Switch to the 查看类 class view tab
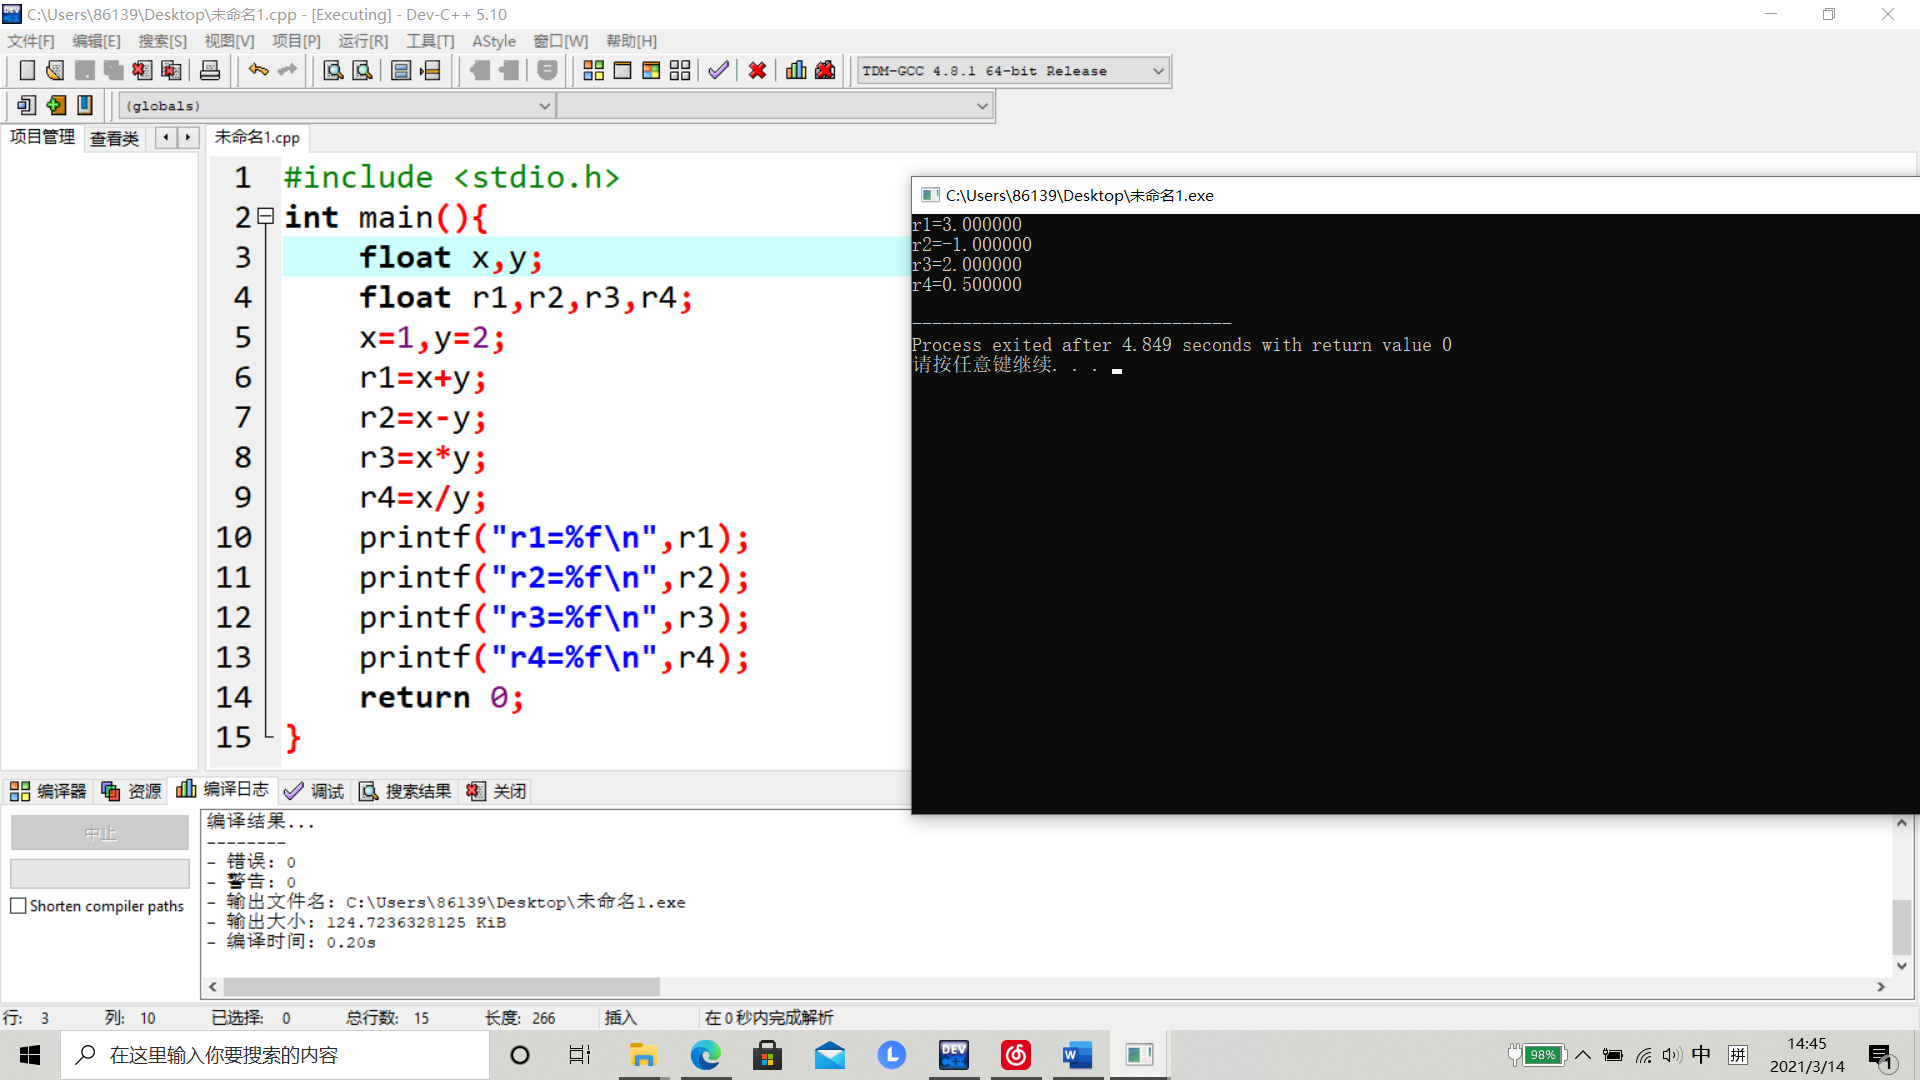 point(114,138)
